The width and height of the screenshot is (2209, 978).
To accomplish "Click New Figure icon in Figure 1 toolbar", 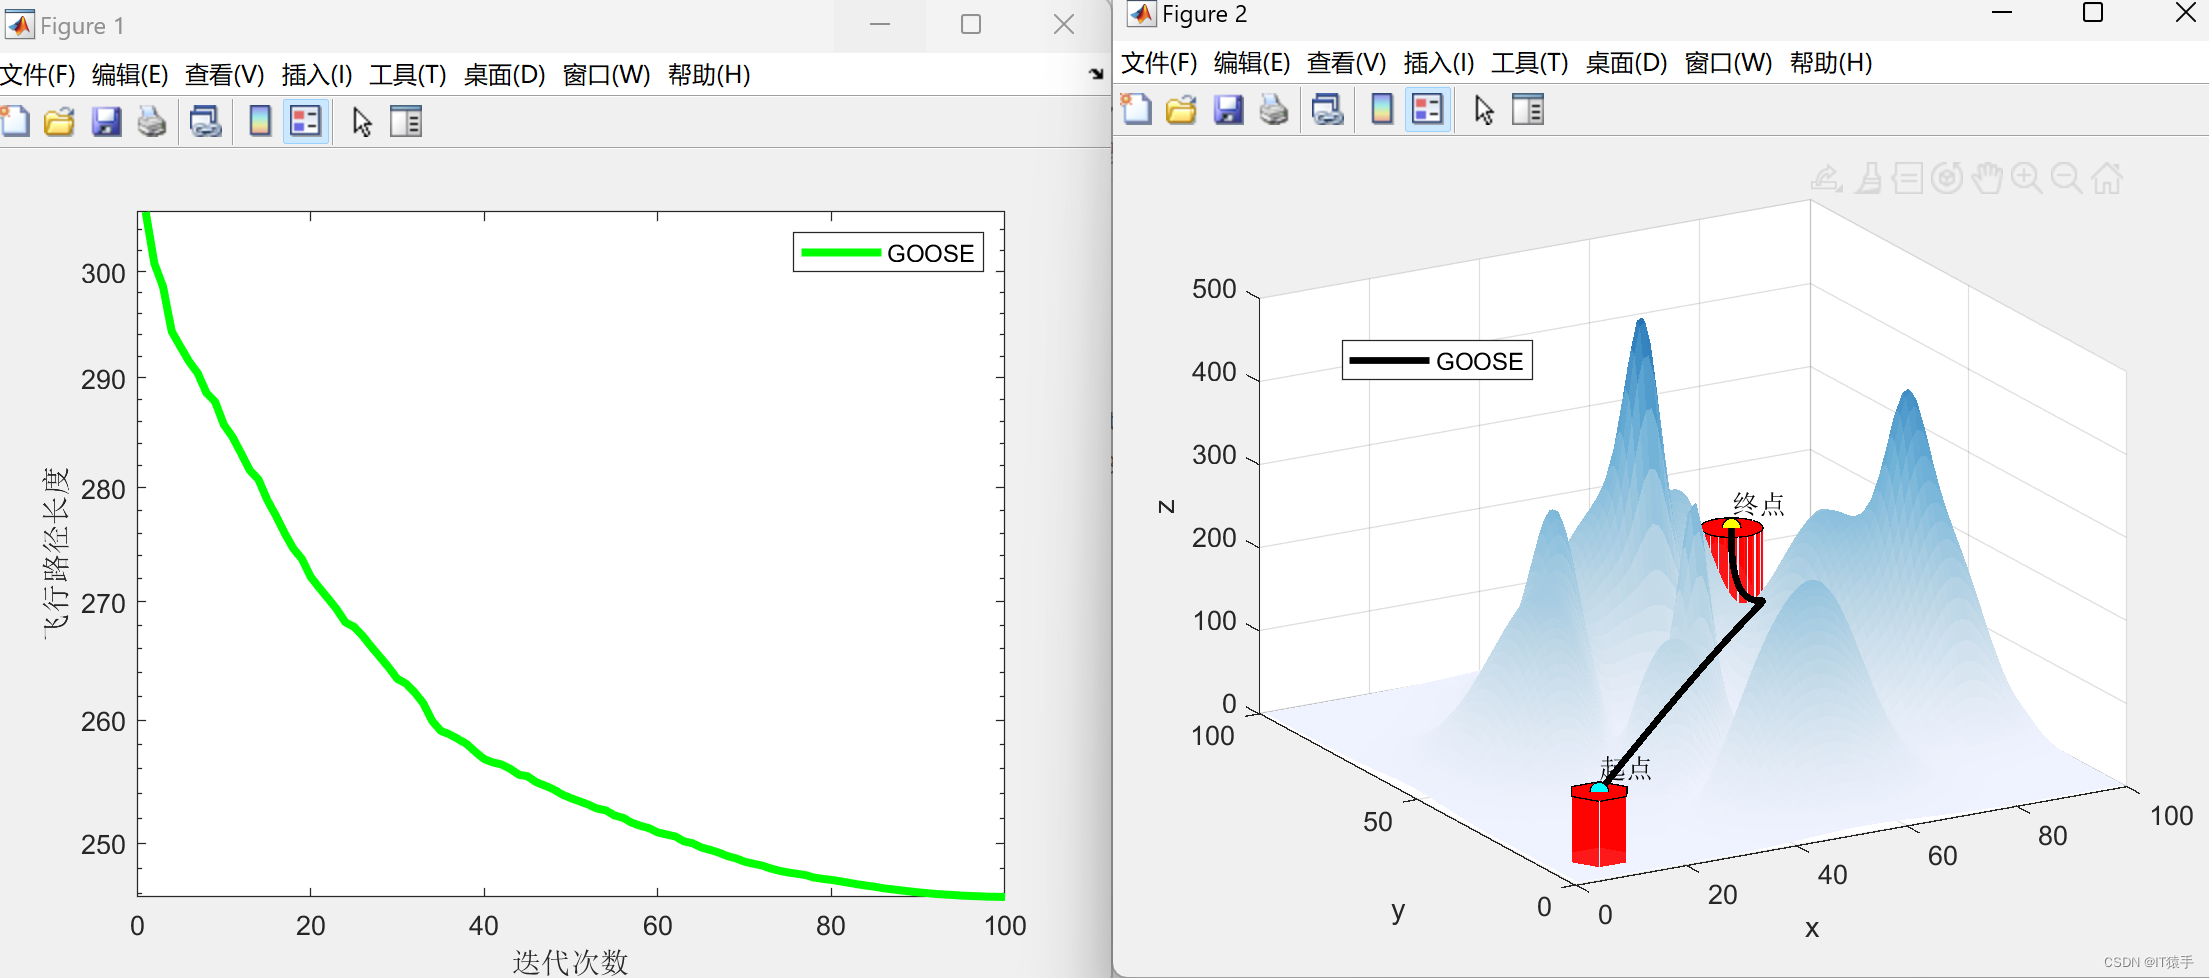I will point(15,122).
